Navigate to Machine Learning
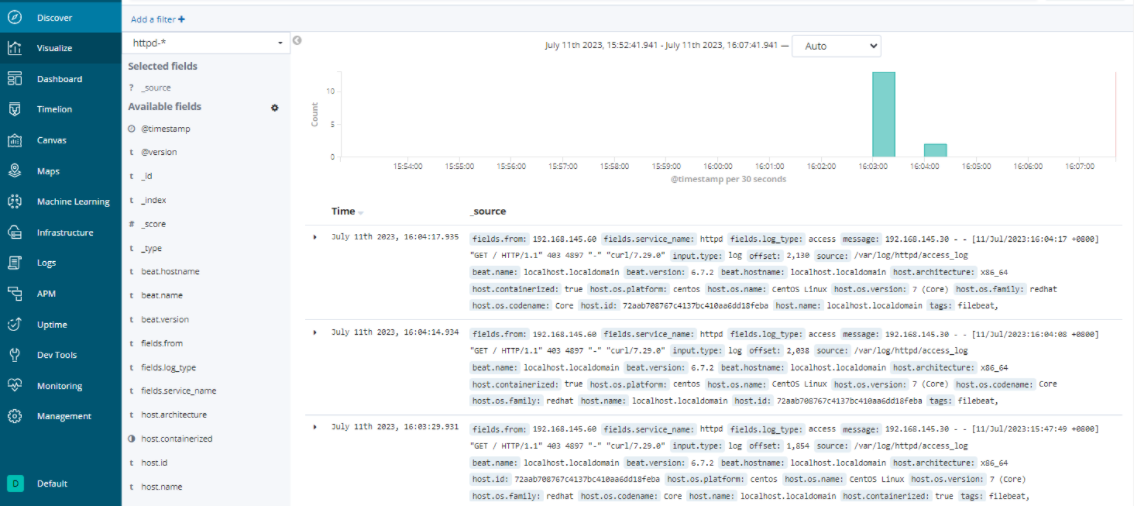 point(73,202)
